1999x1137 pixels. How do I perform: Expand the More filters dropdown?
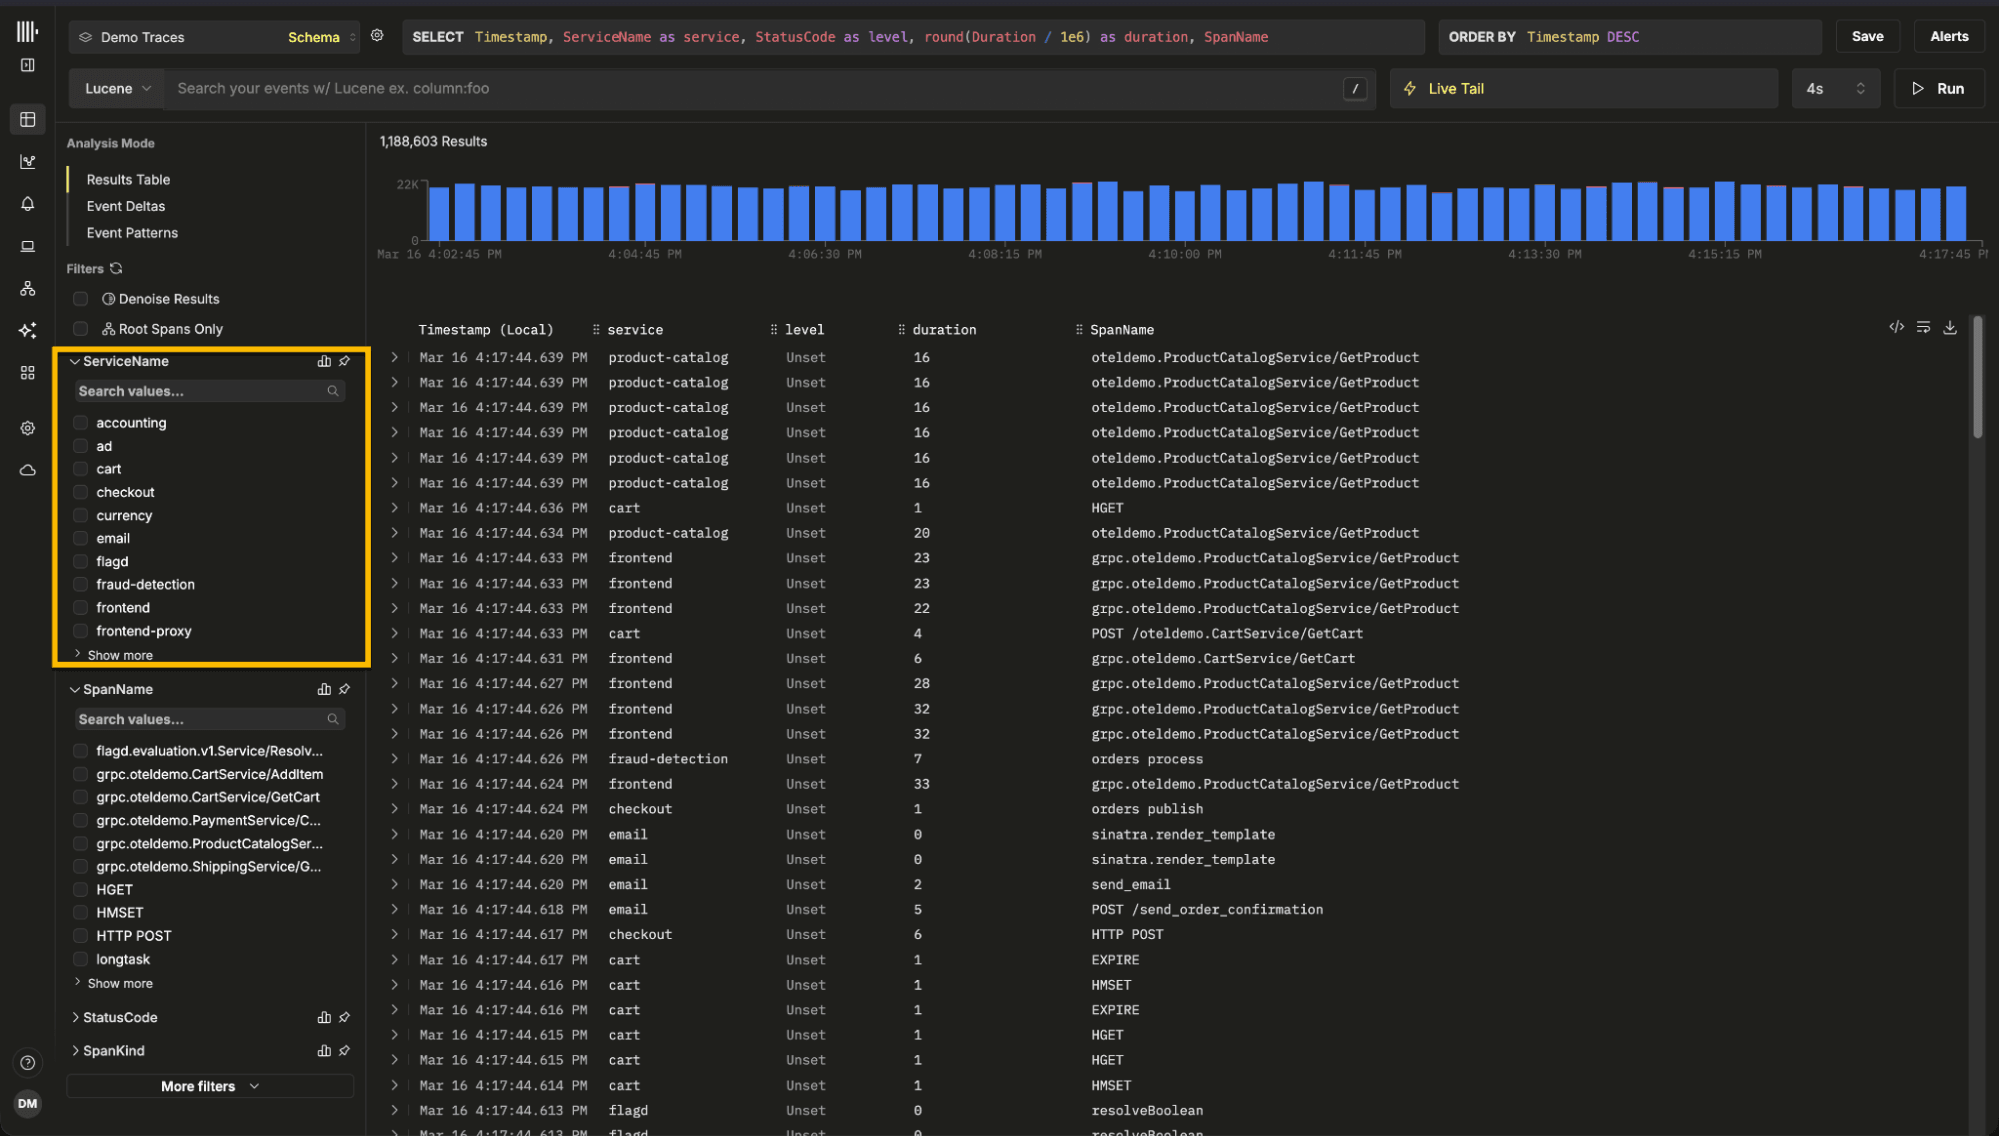pyautogui.click(x=210, y=1086)
